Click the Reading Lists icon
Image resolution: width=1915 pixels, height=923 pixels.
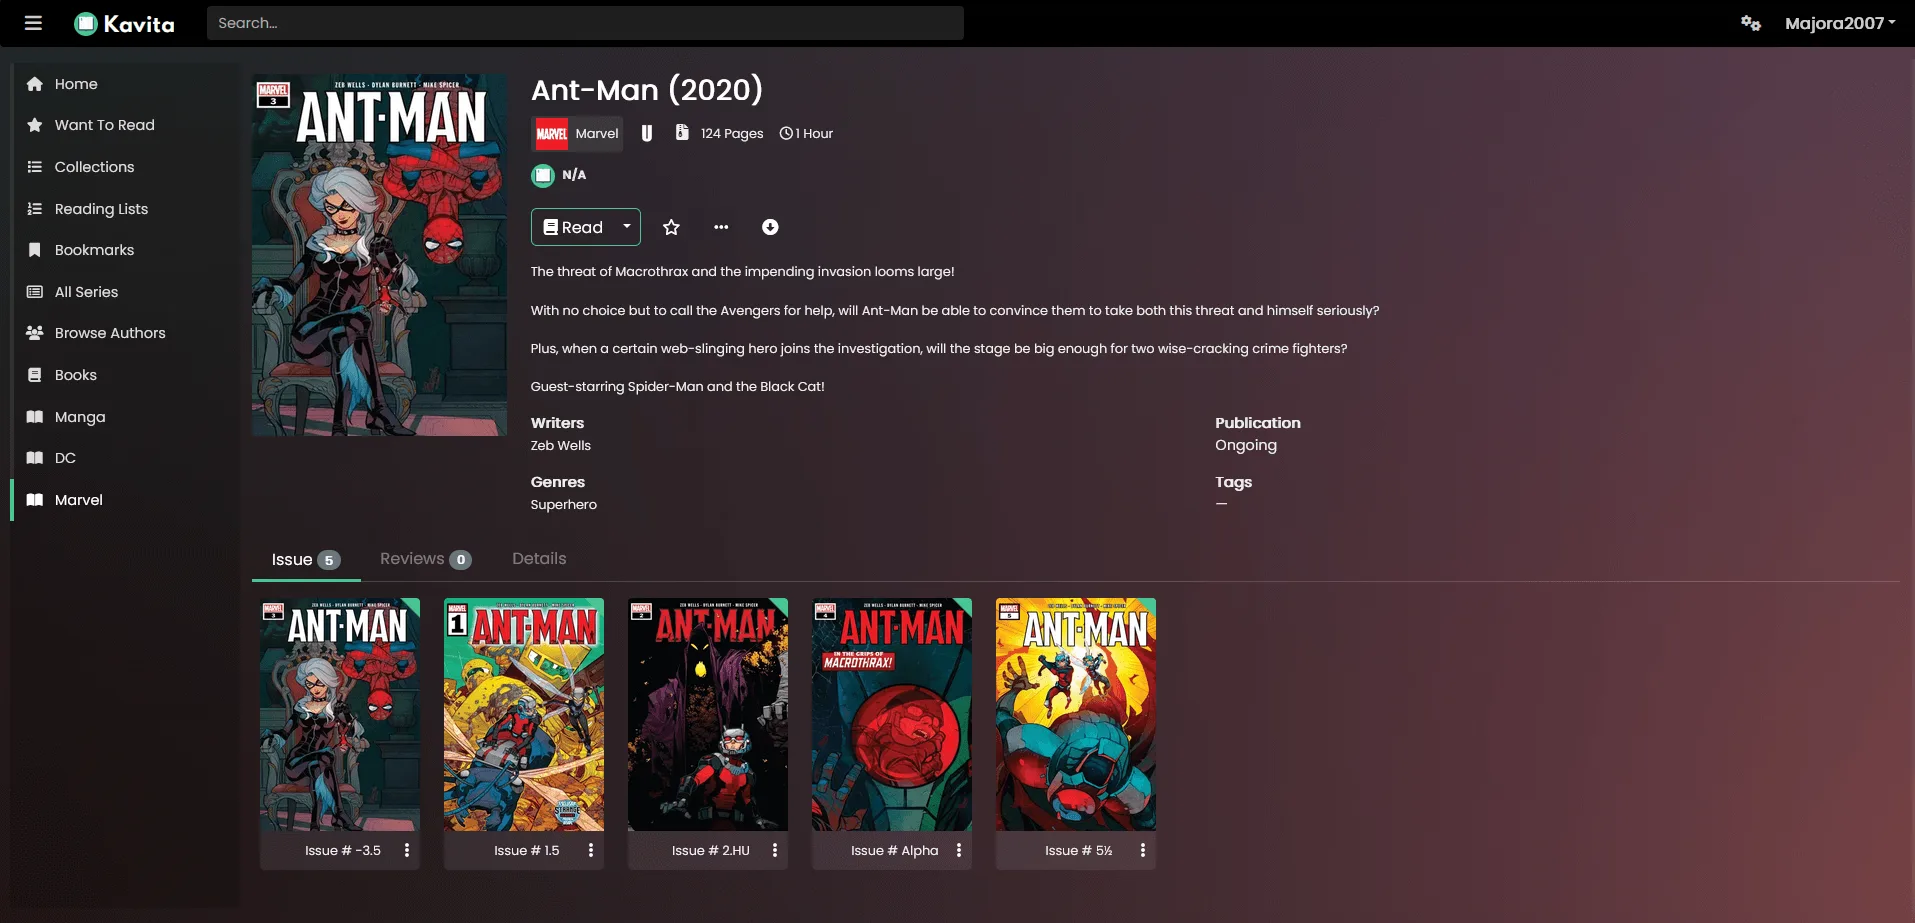pos(35,209)
